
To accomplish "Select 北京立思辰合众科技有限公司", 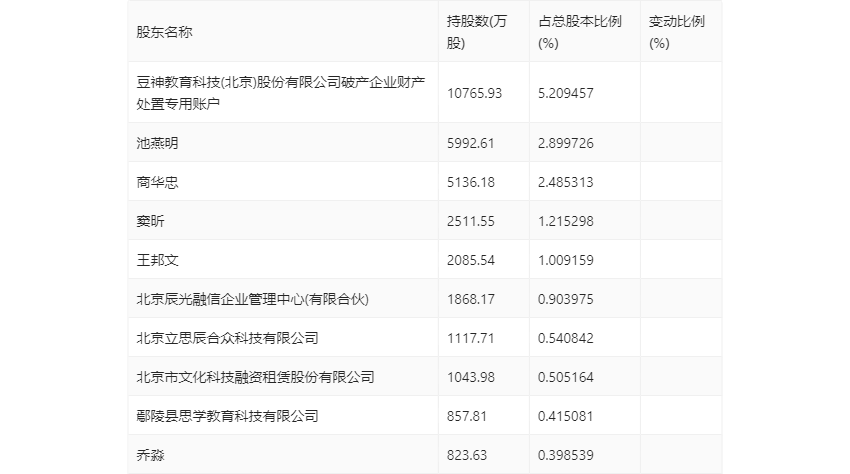I will (227, 338).
